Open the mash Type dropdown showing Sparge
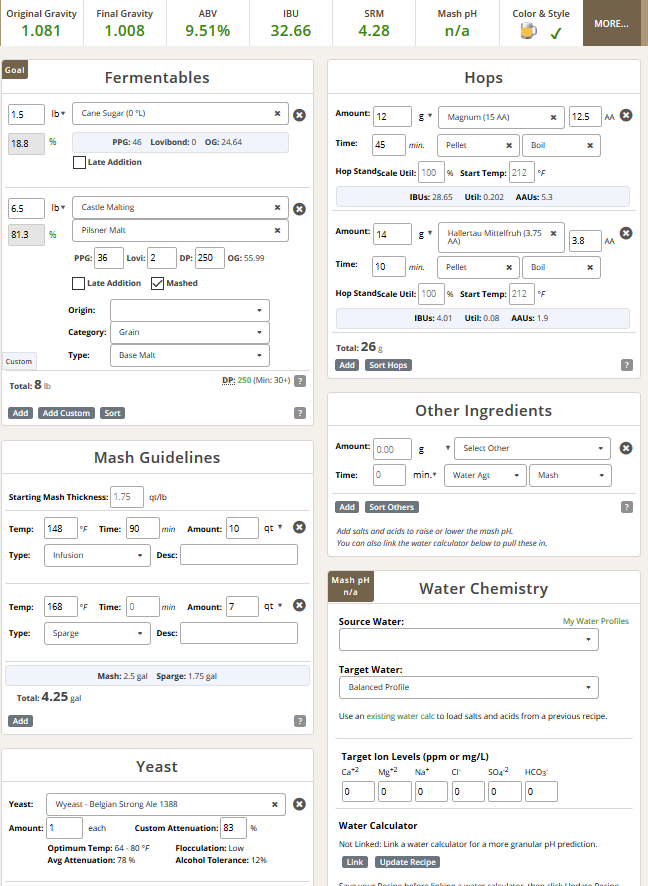The width and height of the screenshot is (648, 886). [97, 633]
